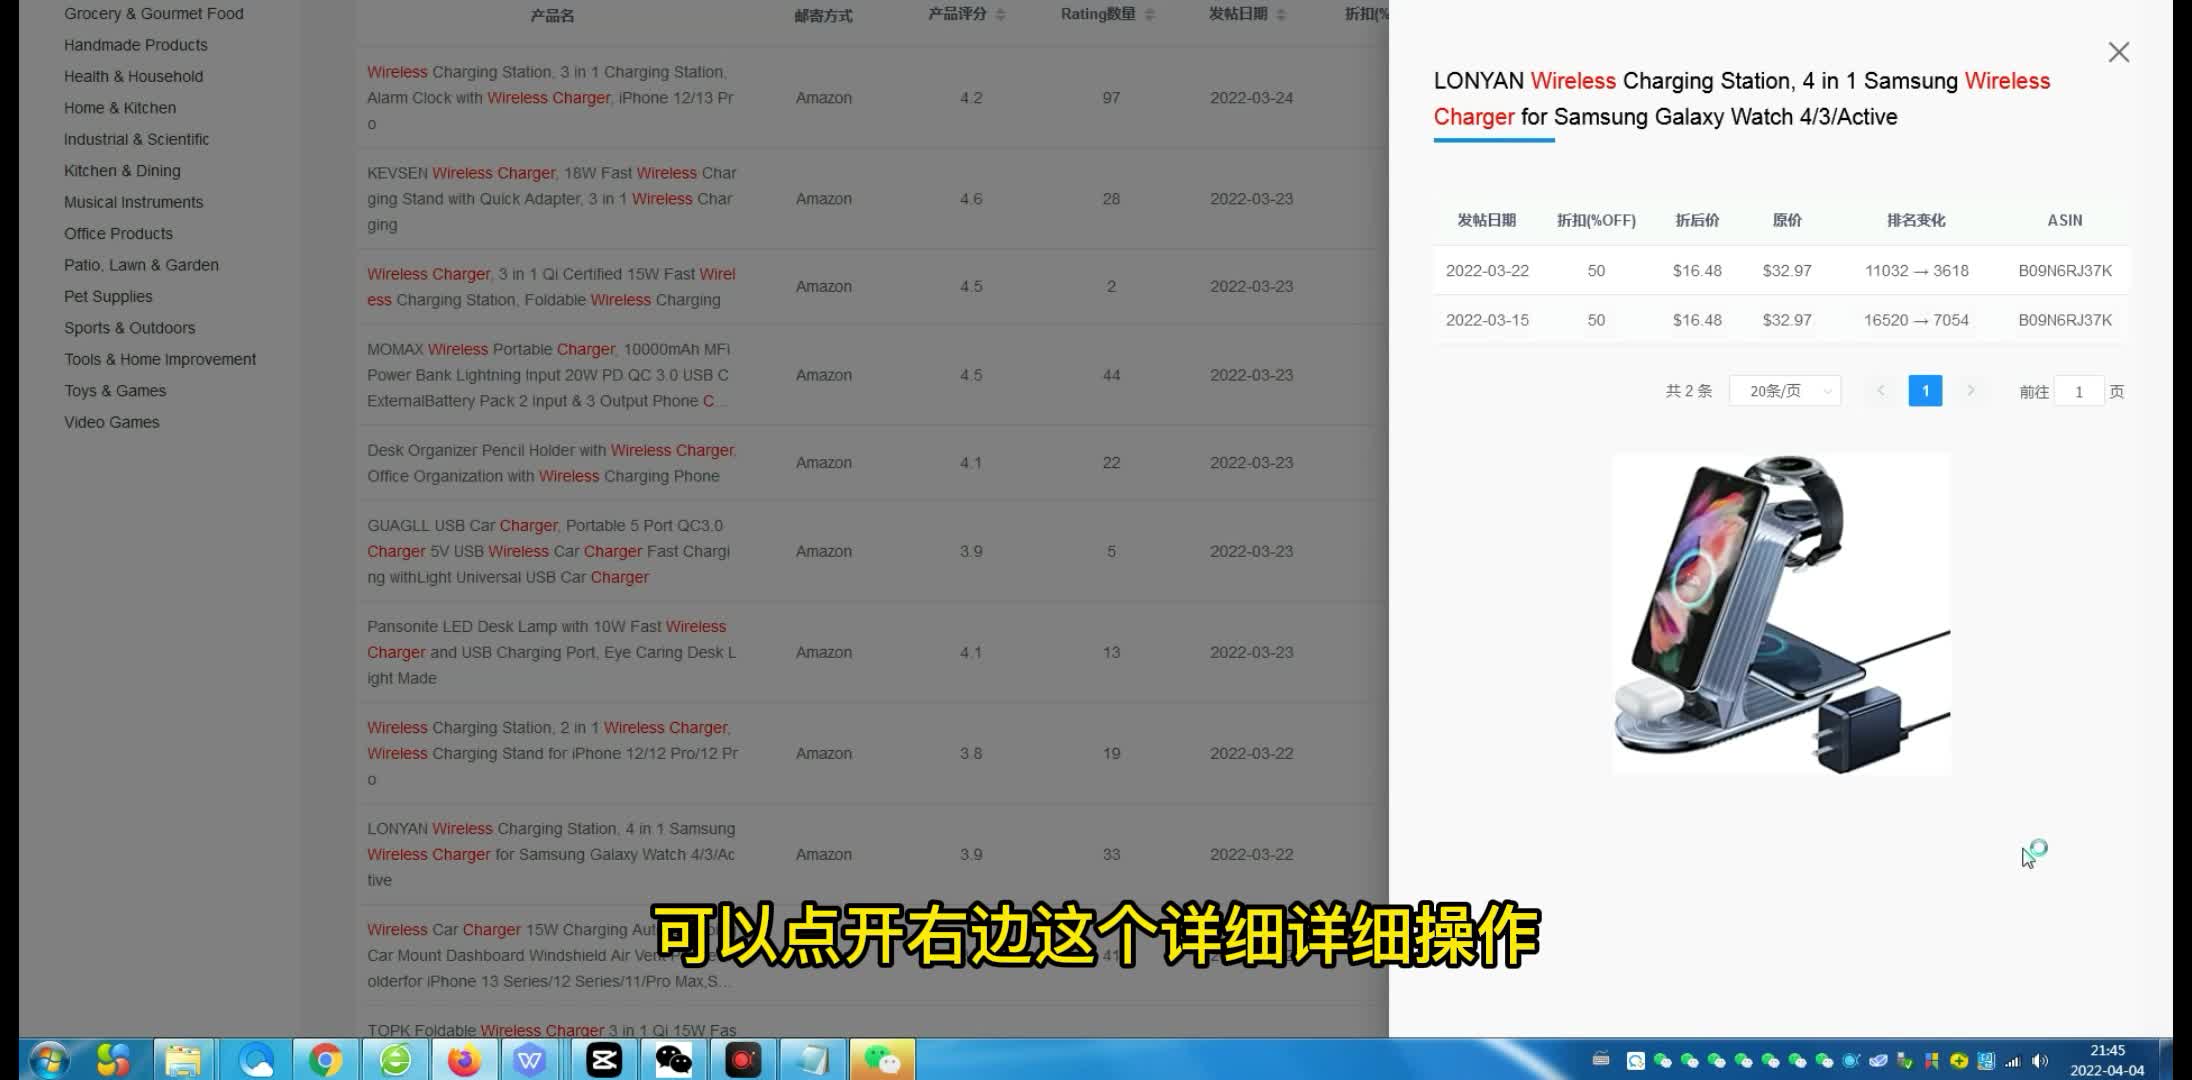Open the volume speaker tray icon
Viewport: 2192px width, 1080px height.
[2040, 1061]
